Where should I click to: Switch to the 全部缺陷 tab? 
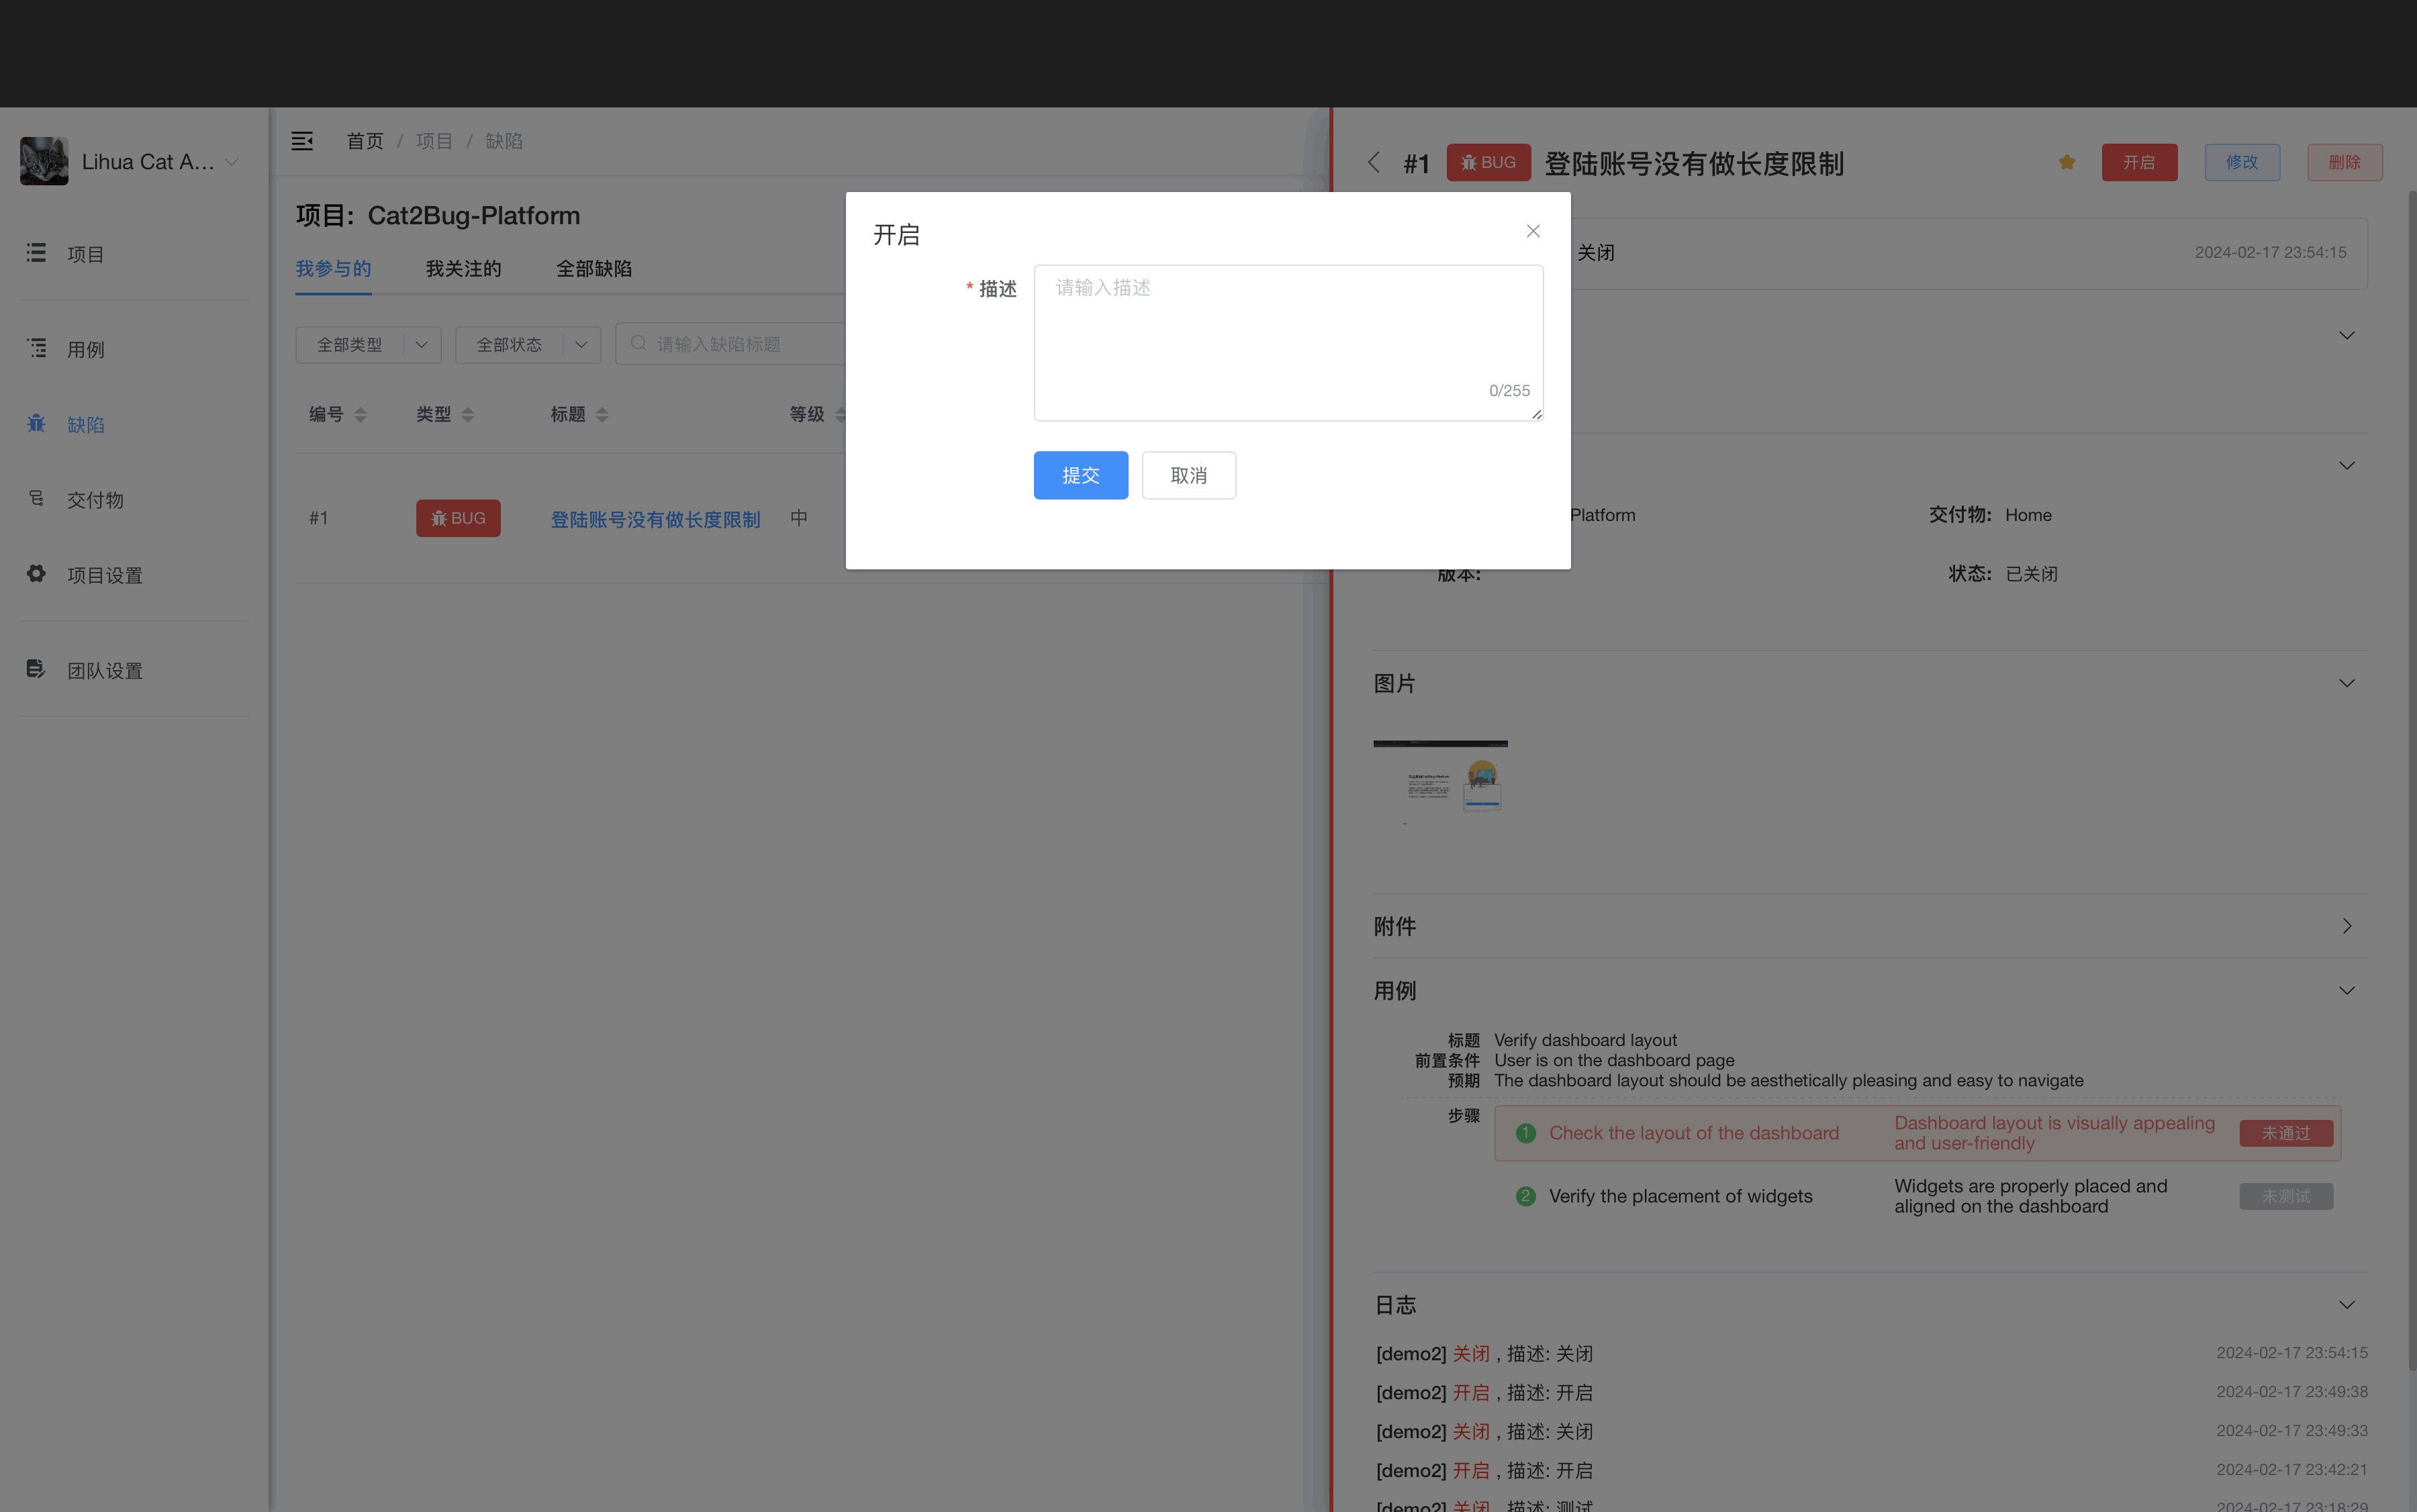coord(594,269)
